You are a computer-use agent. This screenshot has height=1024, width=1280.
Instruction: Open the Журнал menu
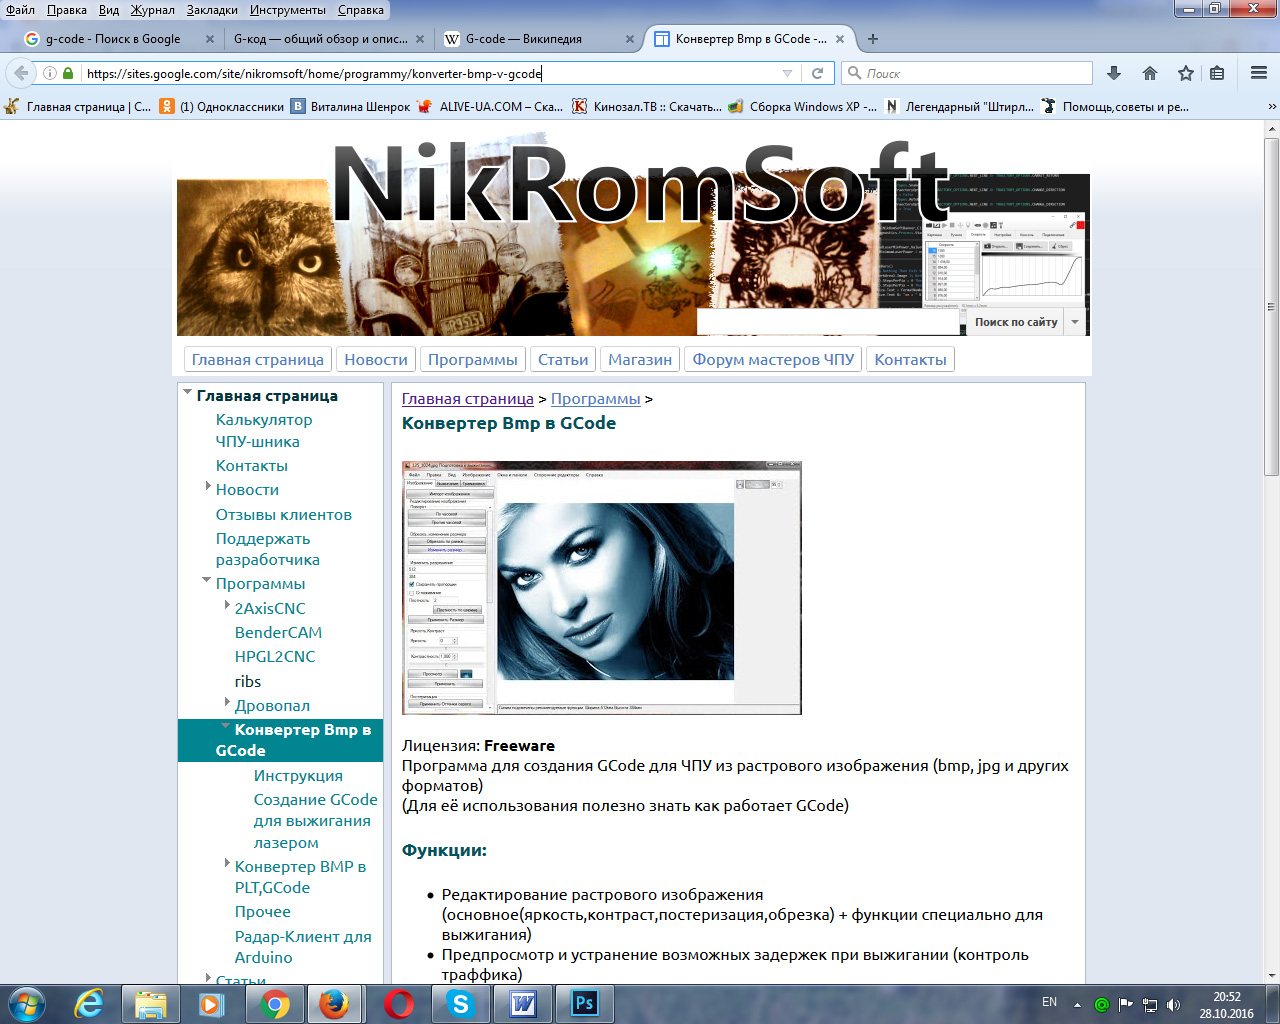coord(152,10)
